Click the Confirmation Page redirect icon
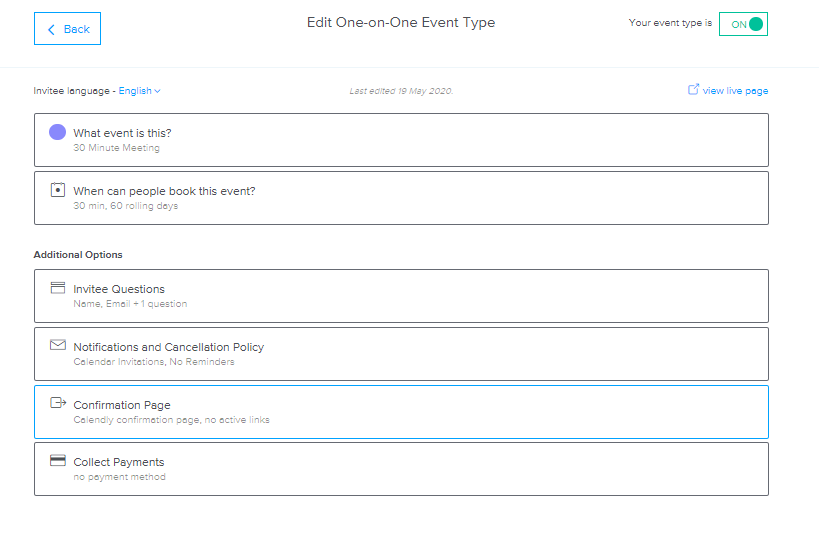 (x=58, y=403)
